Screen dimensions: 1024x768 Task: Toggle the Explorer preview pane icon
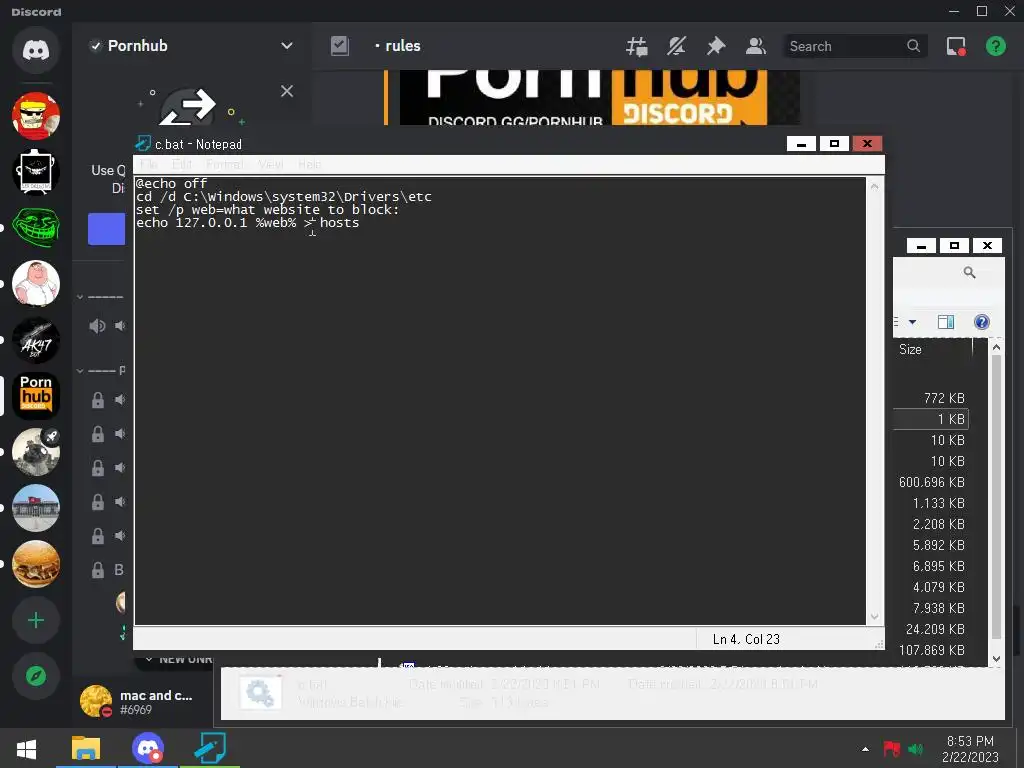pos(946,322)
